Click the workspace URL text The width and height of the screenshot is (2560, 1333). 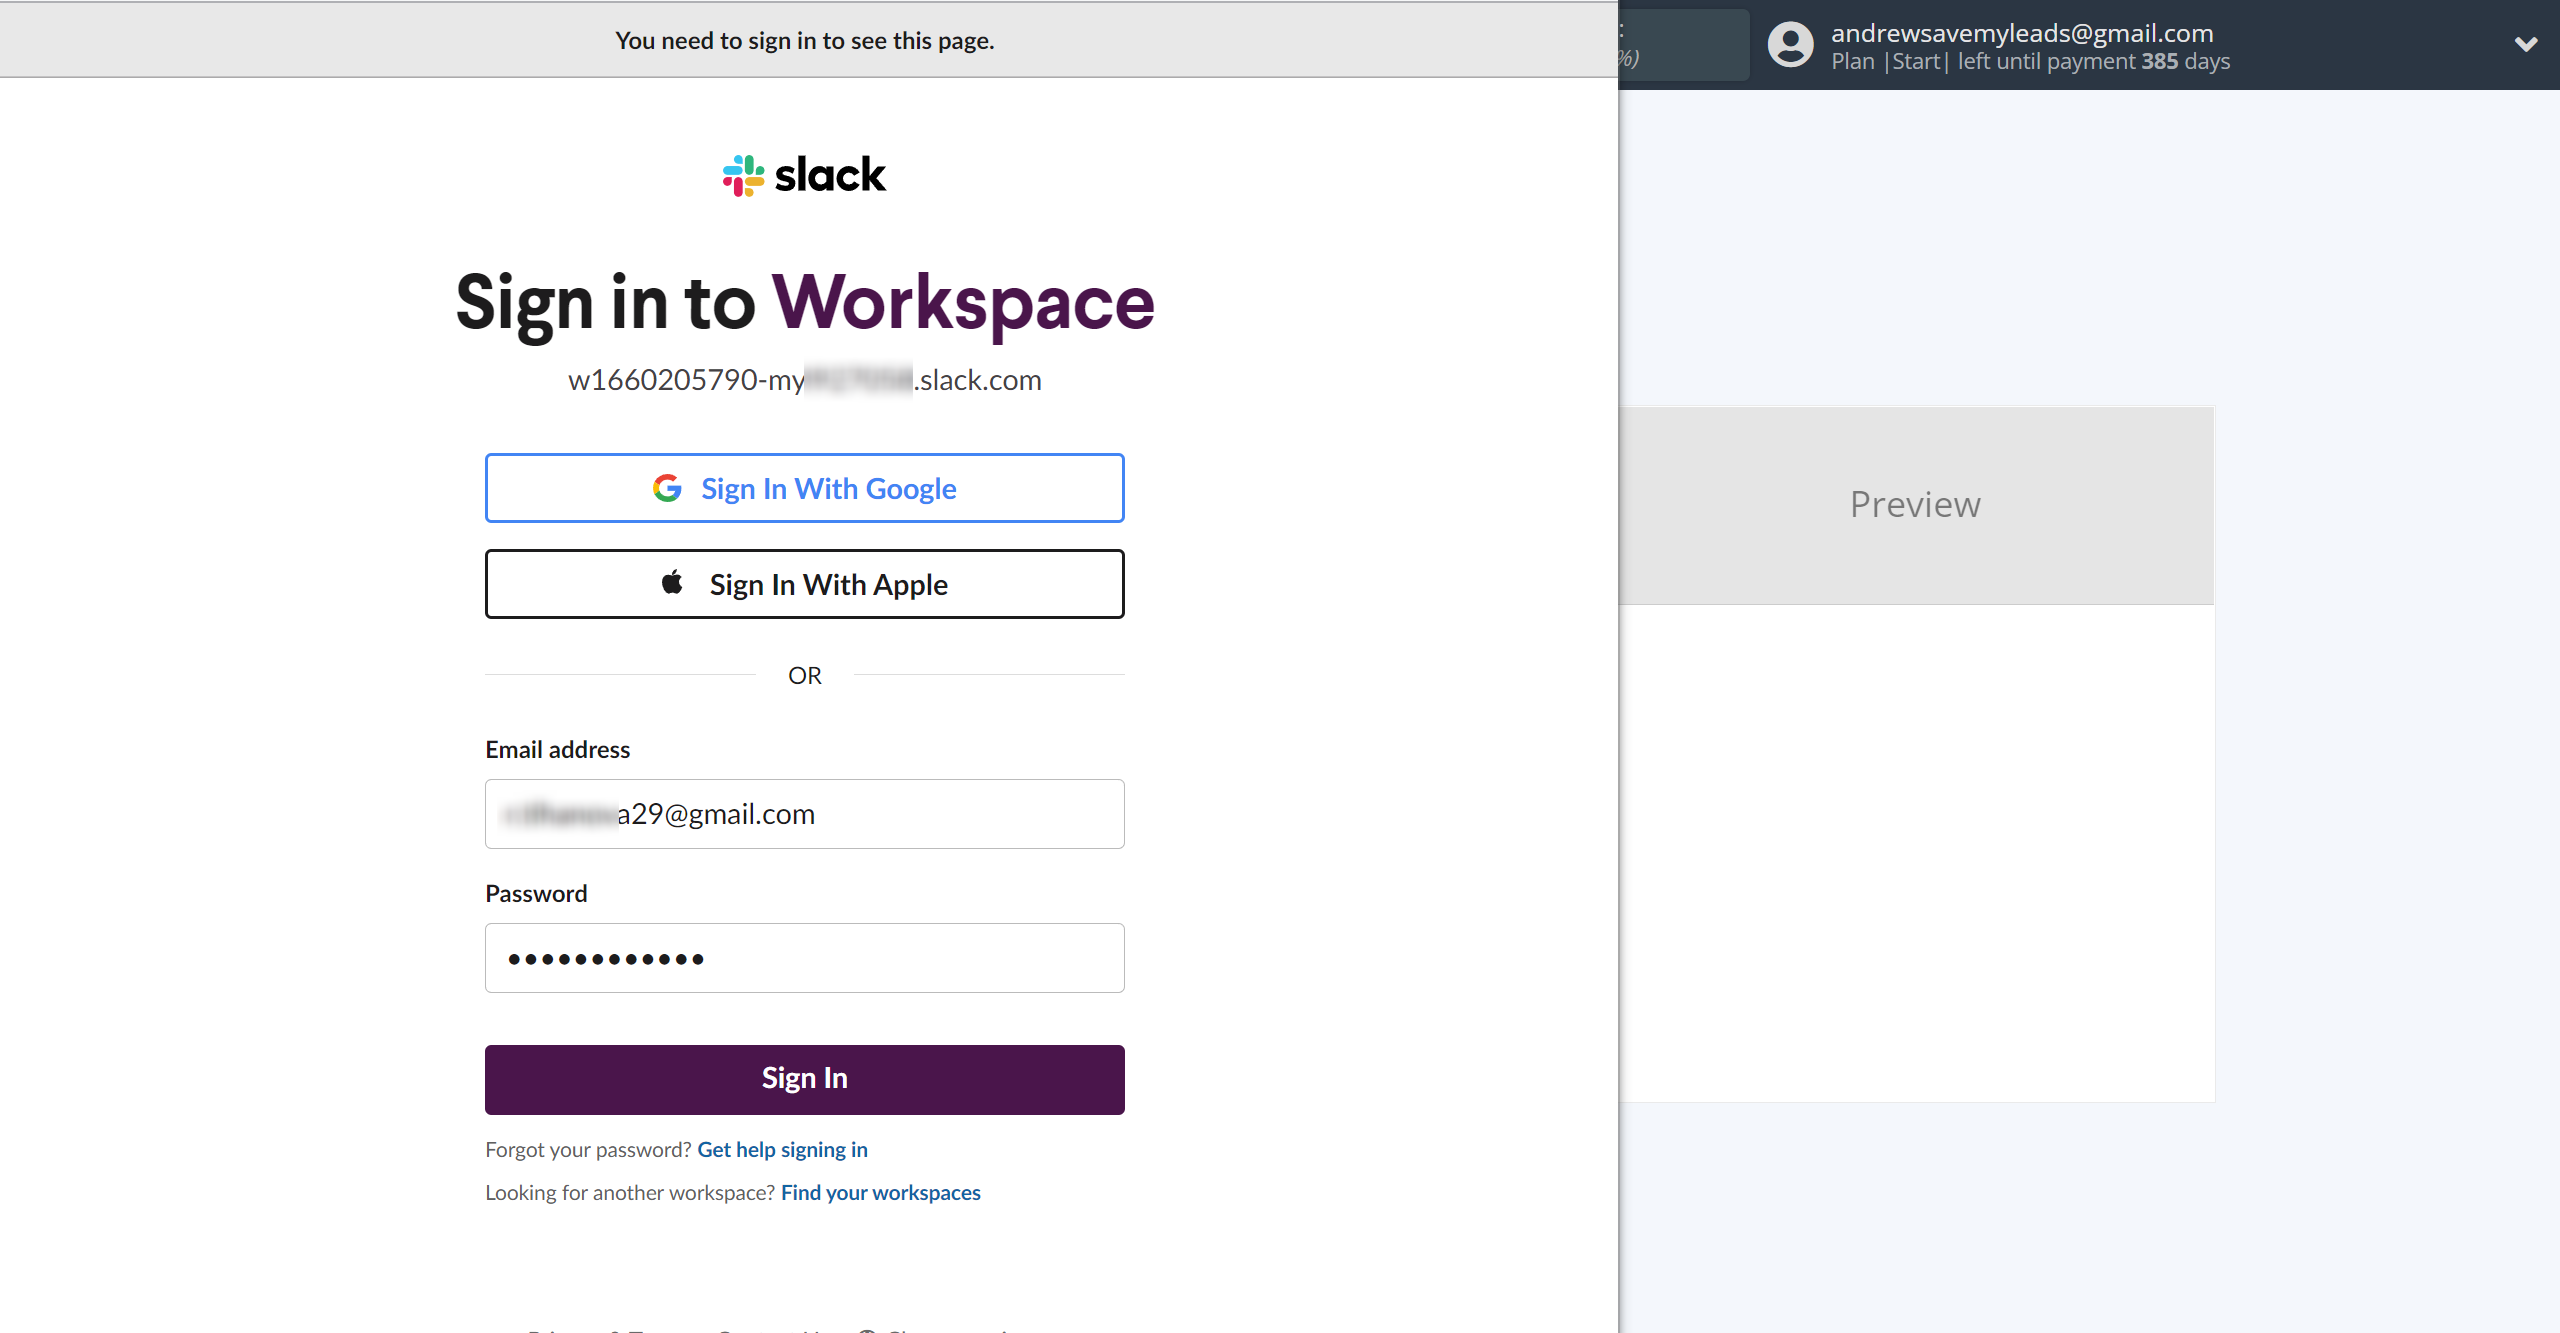click(x=804, y=380)
